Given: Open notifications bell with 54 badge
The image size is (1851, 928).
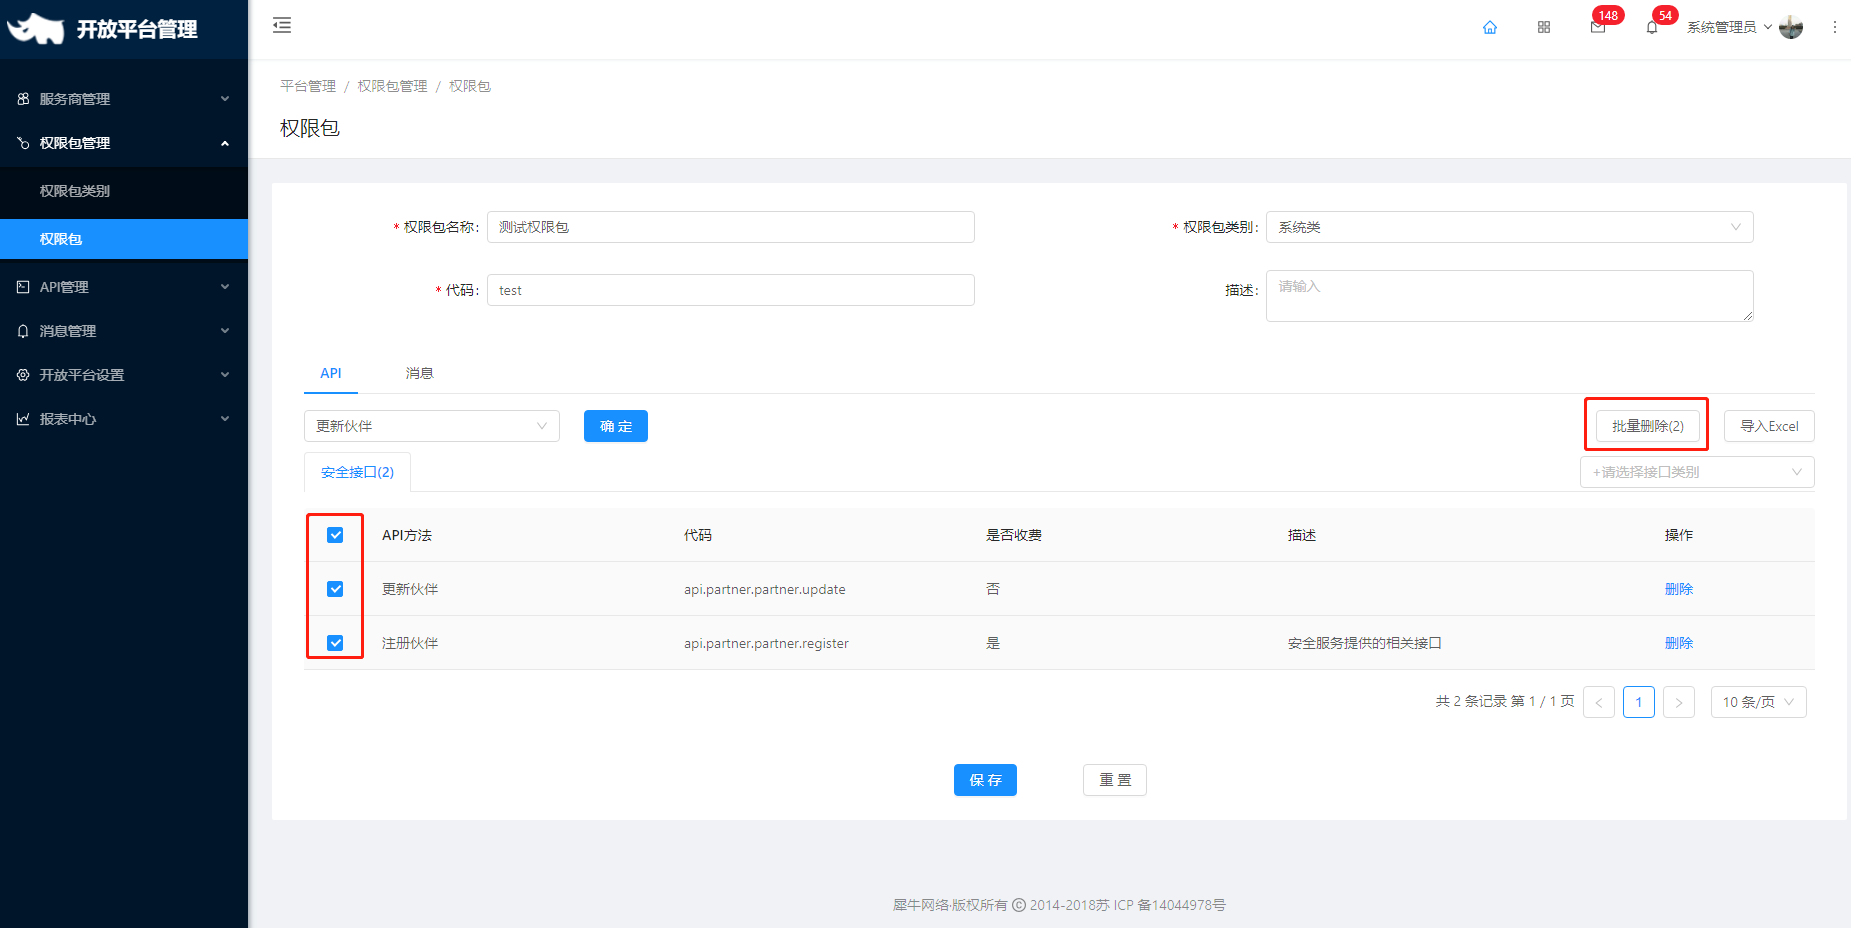Looking at the screenshot, I should click(x=1652, y=27).
